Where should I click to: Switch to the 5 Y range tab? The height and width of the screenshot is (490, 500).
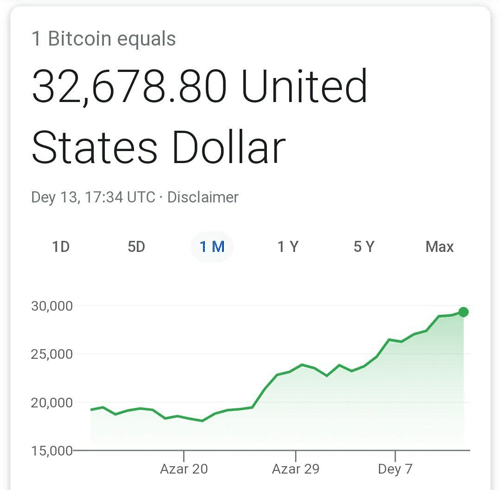364,247
